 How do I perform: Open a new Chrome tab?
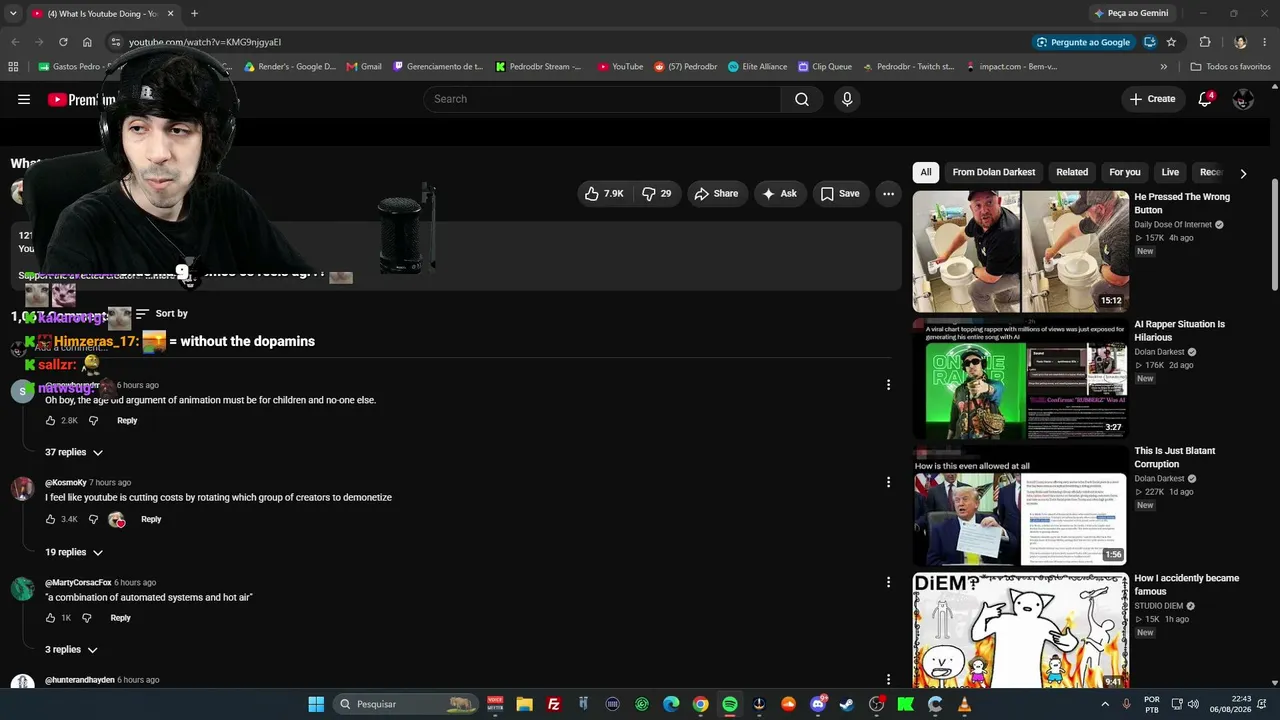point(194,14)
